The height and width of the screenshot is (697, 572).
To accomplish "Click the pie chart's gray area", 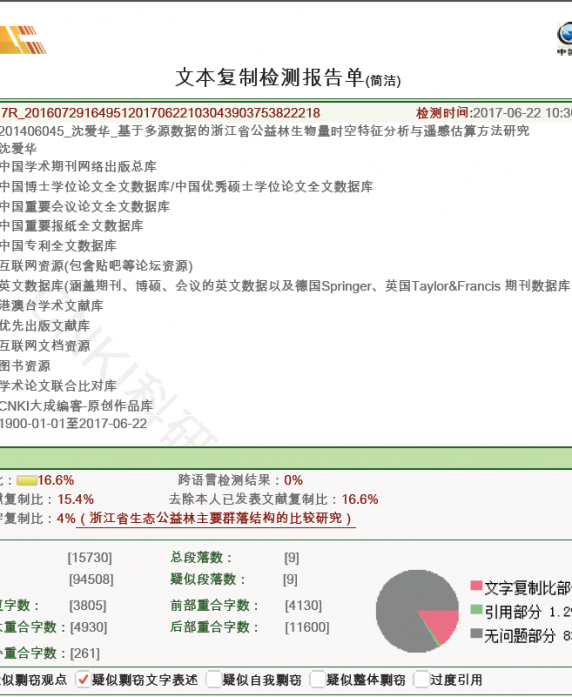I will coord(402,607).
